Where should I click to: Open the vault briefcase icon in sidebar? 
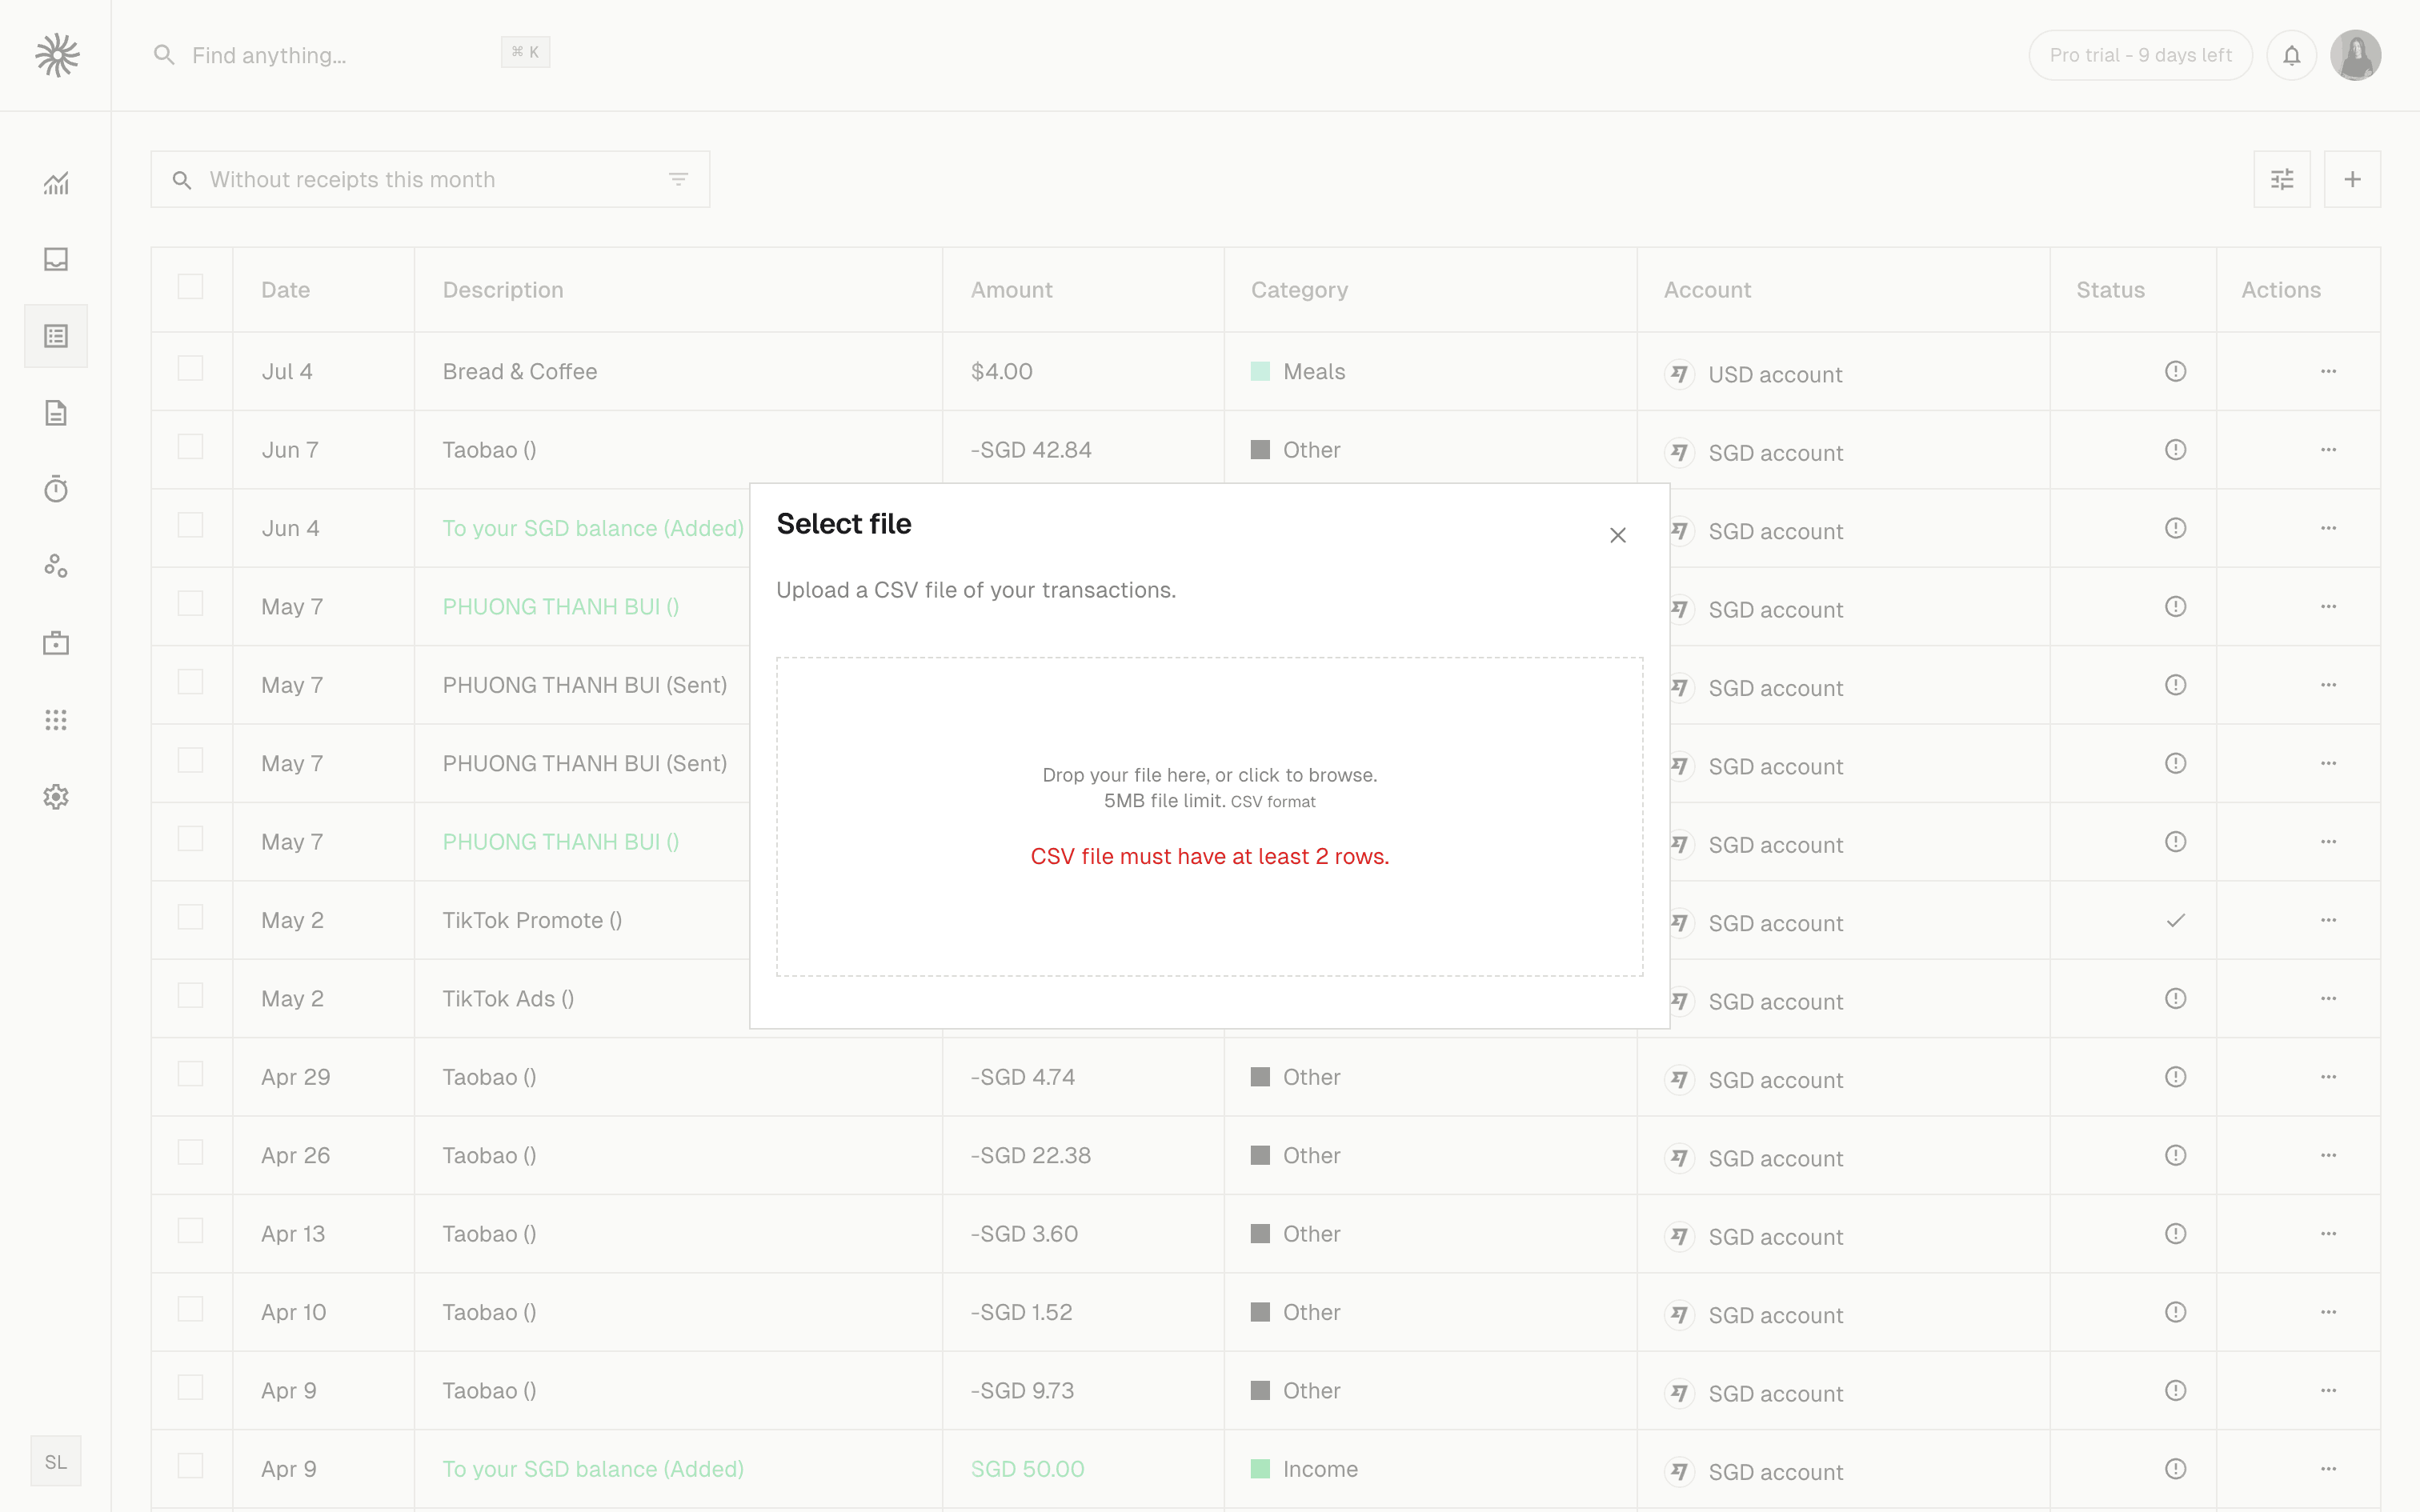56,643
